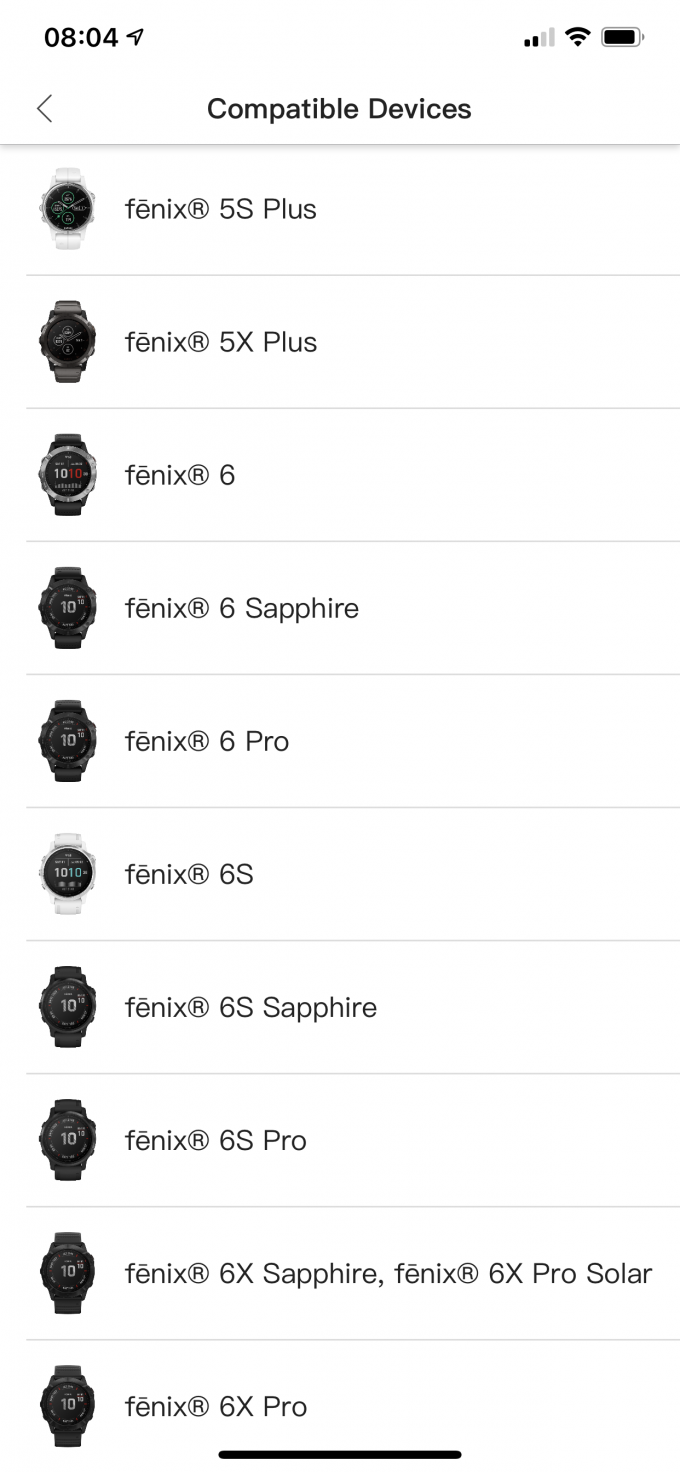
Task: Tap the fēnix 6 Pro watch icon
Action: click(x=68, y=741)
